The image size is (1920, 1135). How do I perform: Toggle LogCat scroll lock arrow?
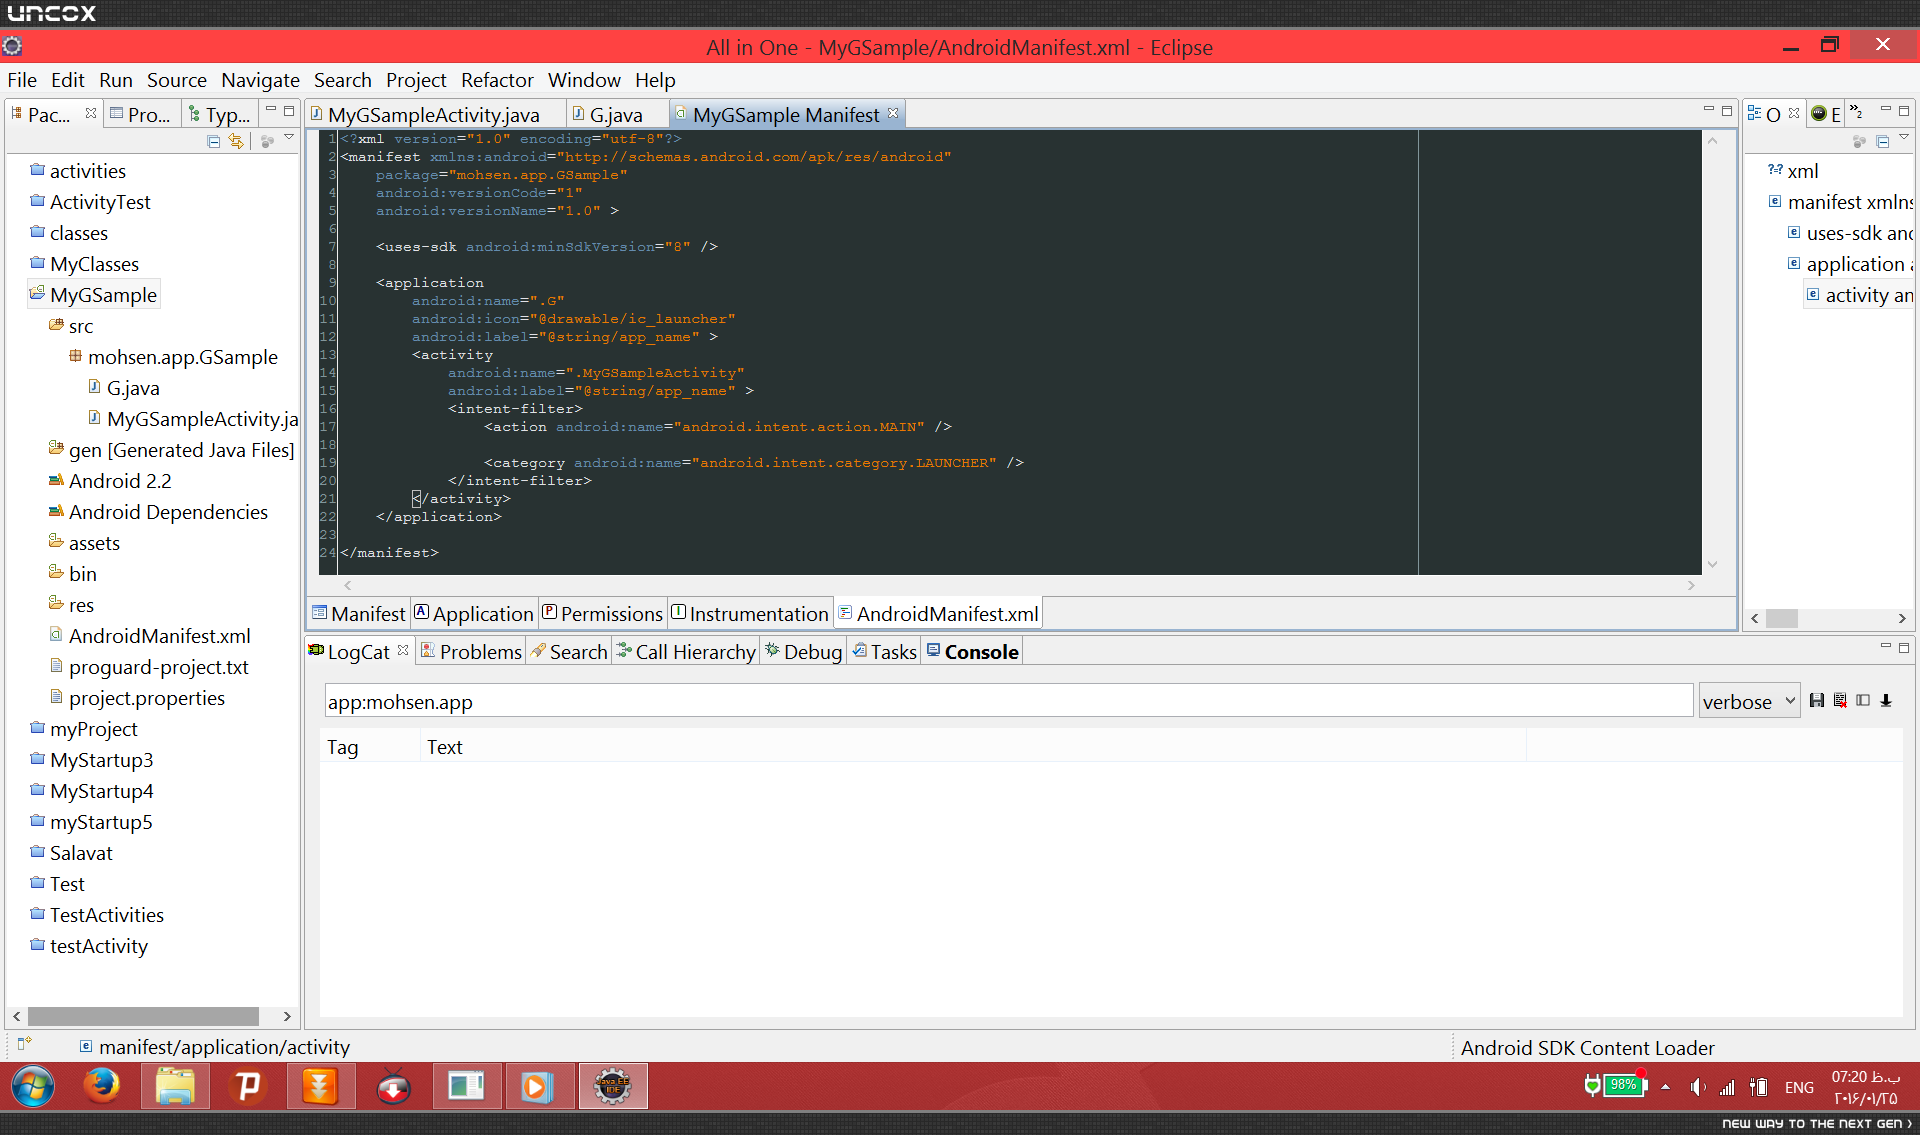[1886, 701]
